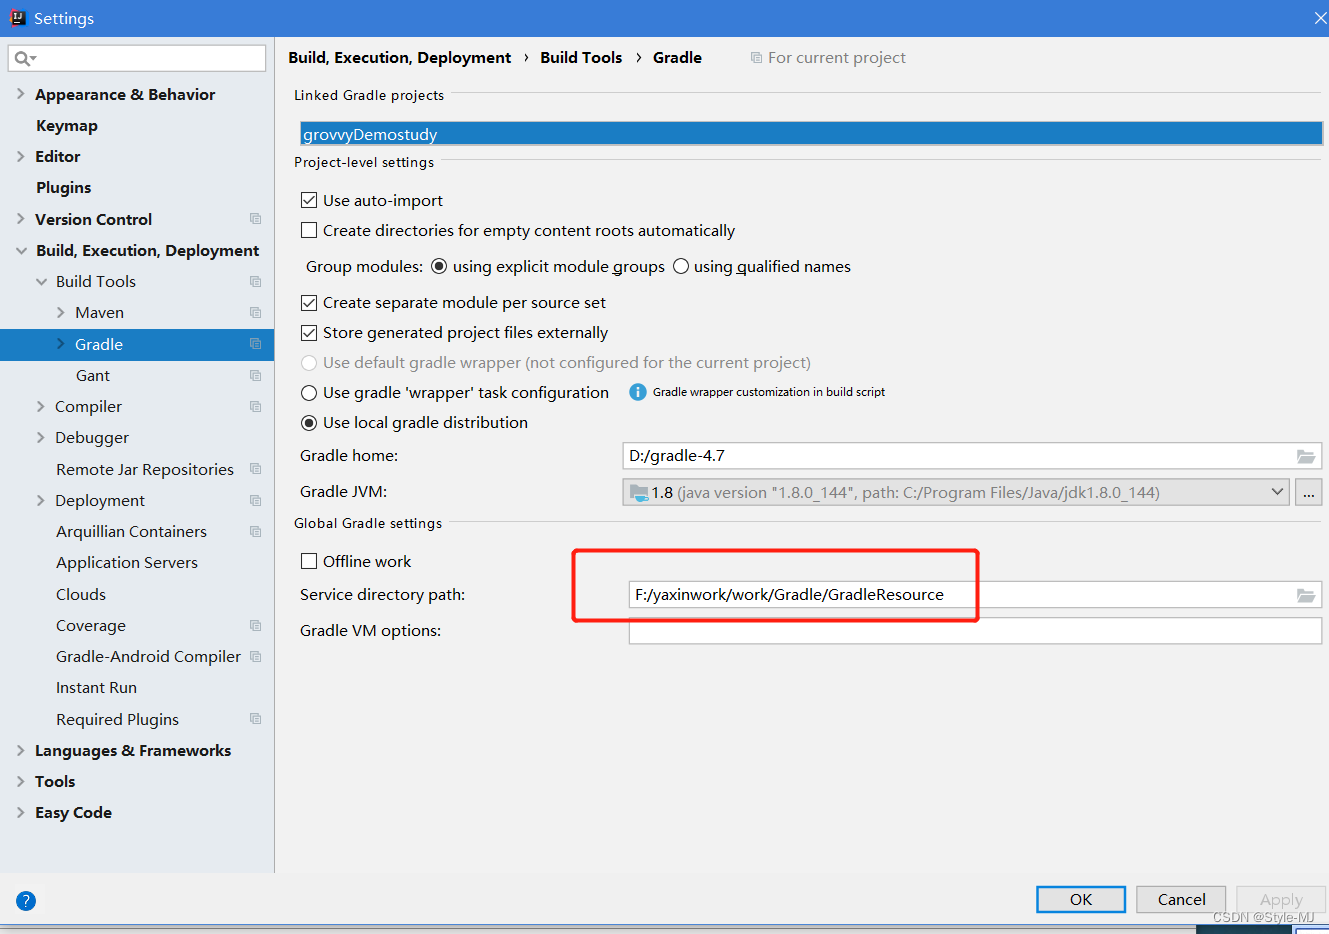
Task: Open Clouds settings page
Action: (81, 594)
